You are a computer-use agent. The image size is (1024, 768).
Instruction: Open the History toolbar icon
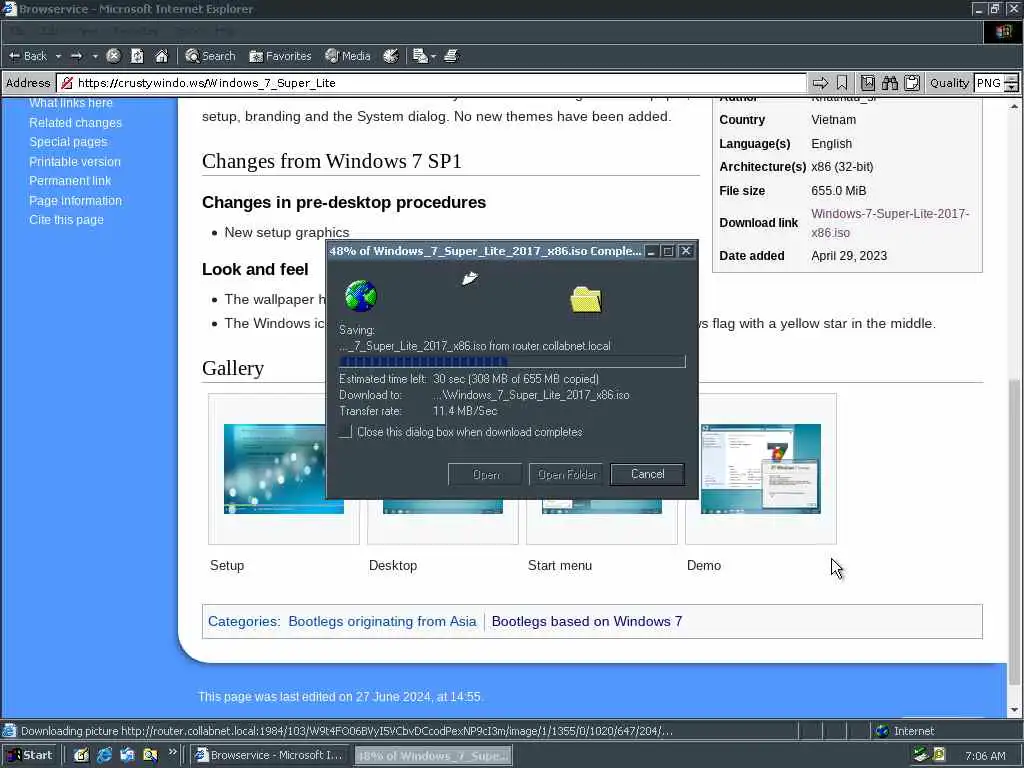click(391, 56)
